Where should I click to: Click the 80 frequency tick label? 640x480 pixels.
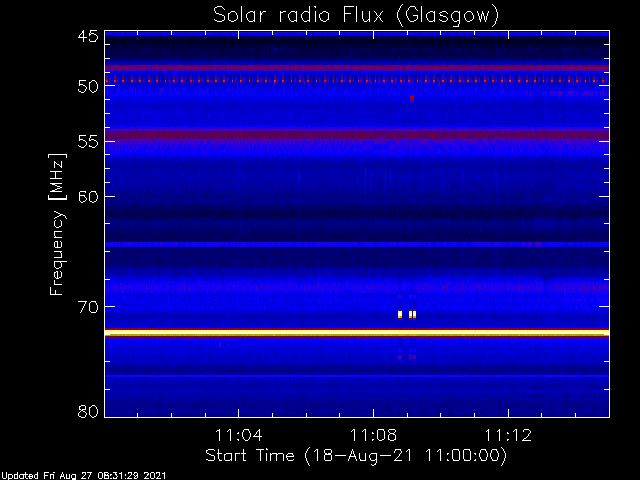tap(88, 411)
